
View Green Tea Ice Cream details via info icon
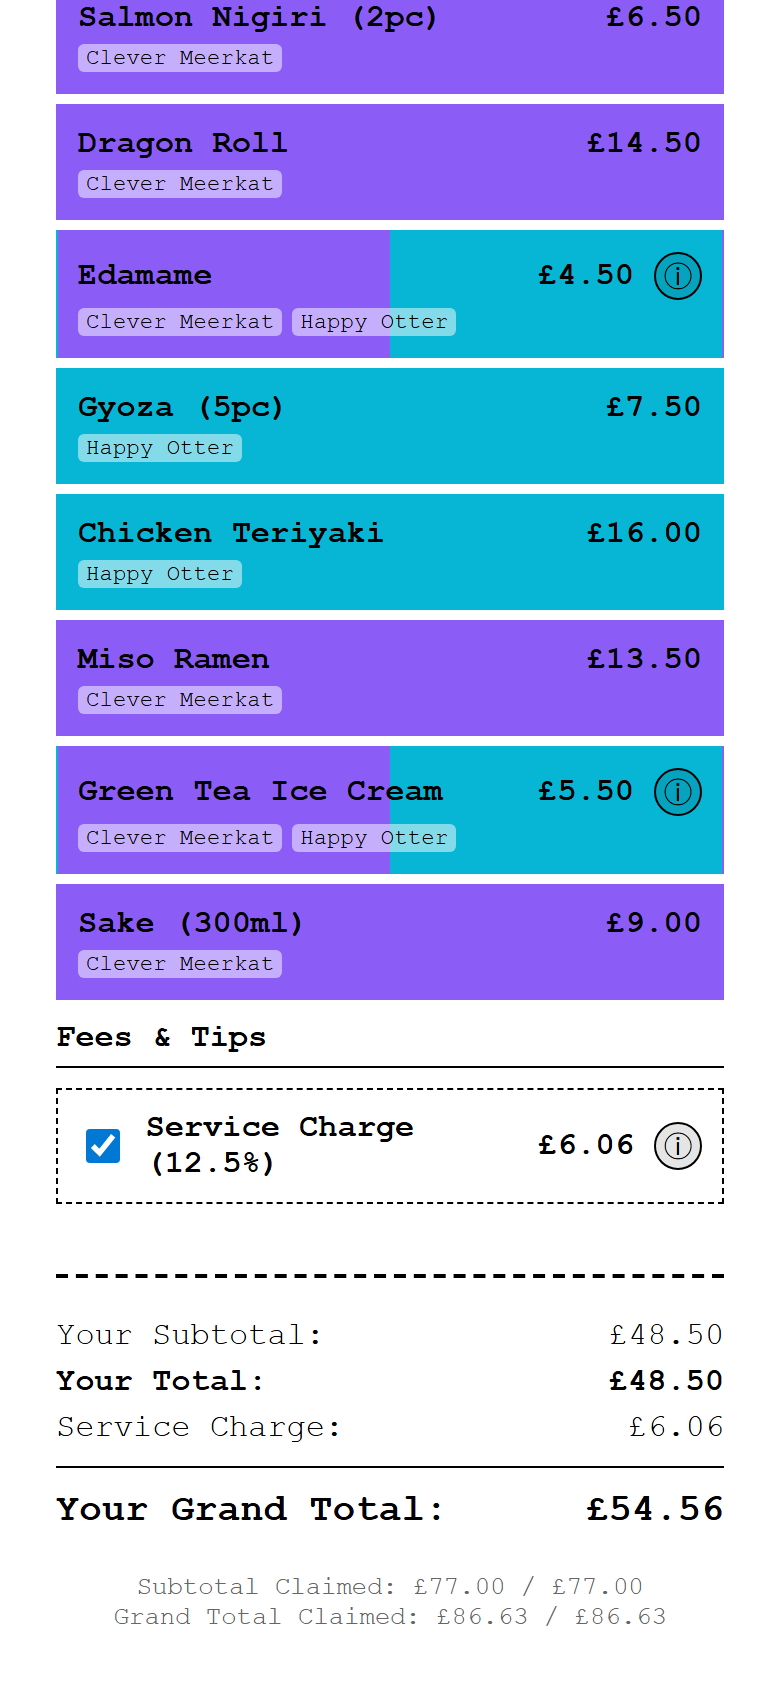(677, 791)
